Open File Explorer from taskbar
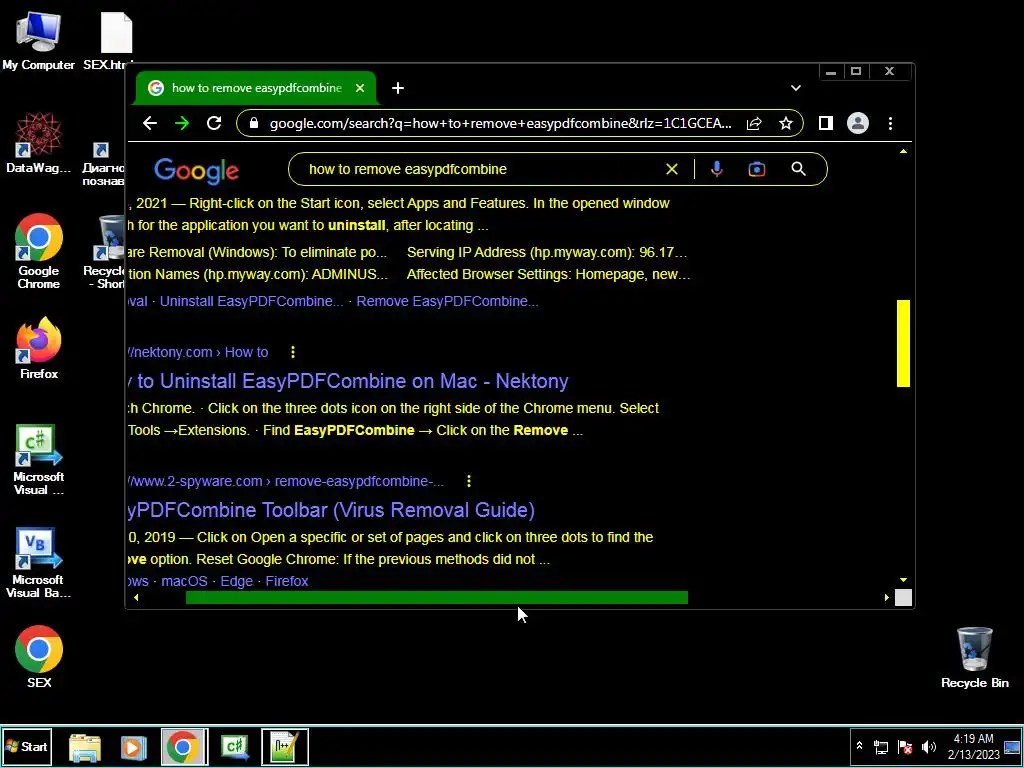 85,747
